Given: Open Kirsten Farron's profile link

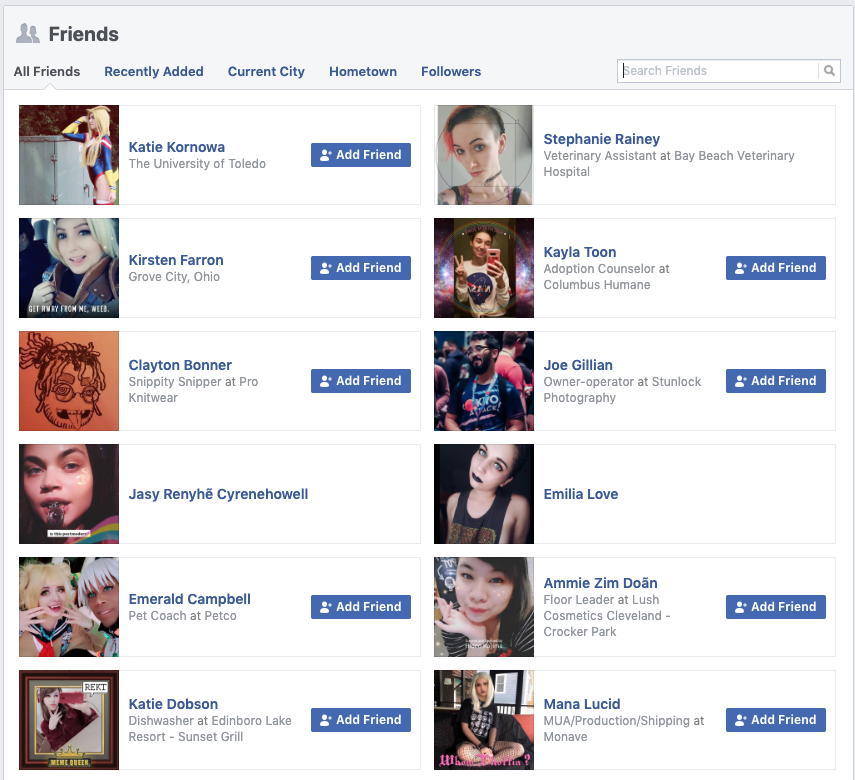Looking at the screenshot, I should click(176, 260).
